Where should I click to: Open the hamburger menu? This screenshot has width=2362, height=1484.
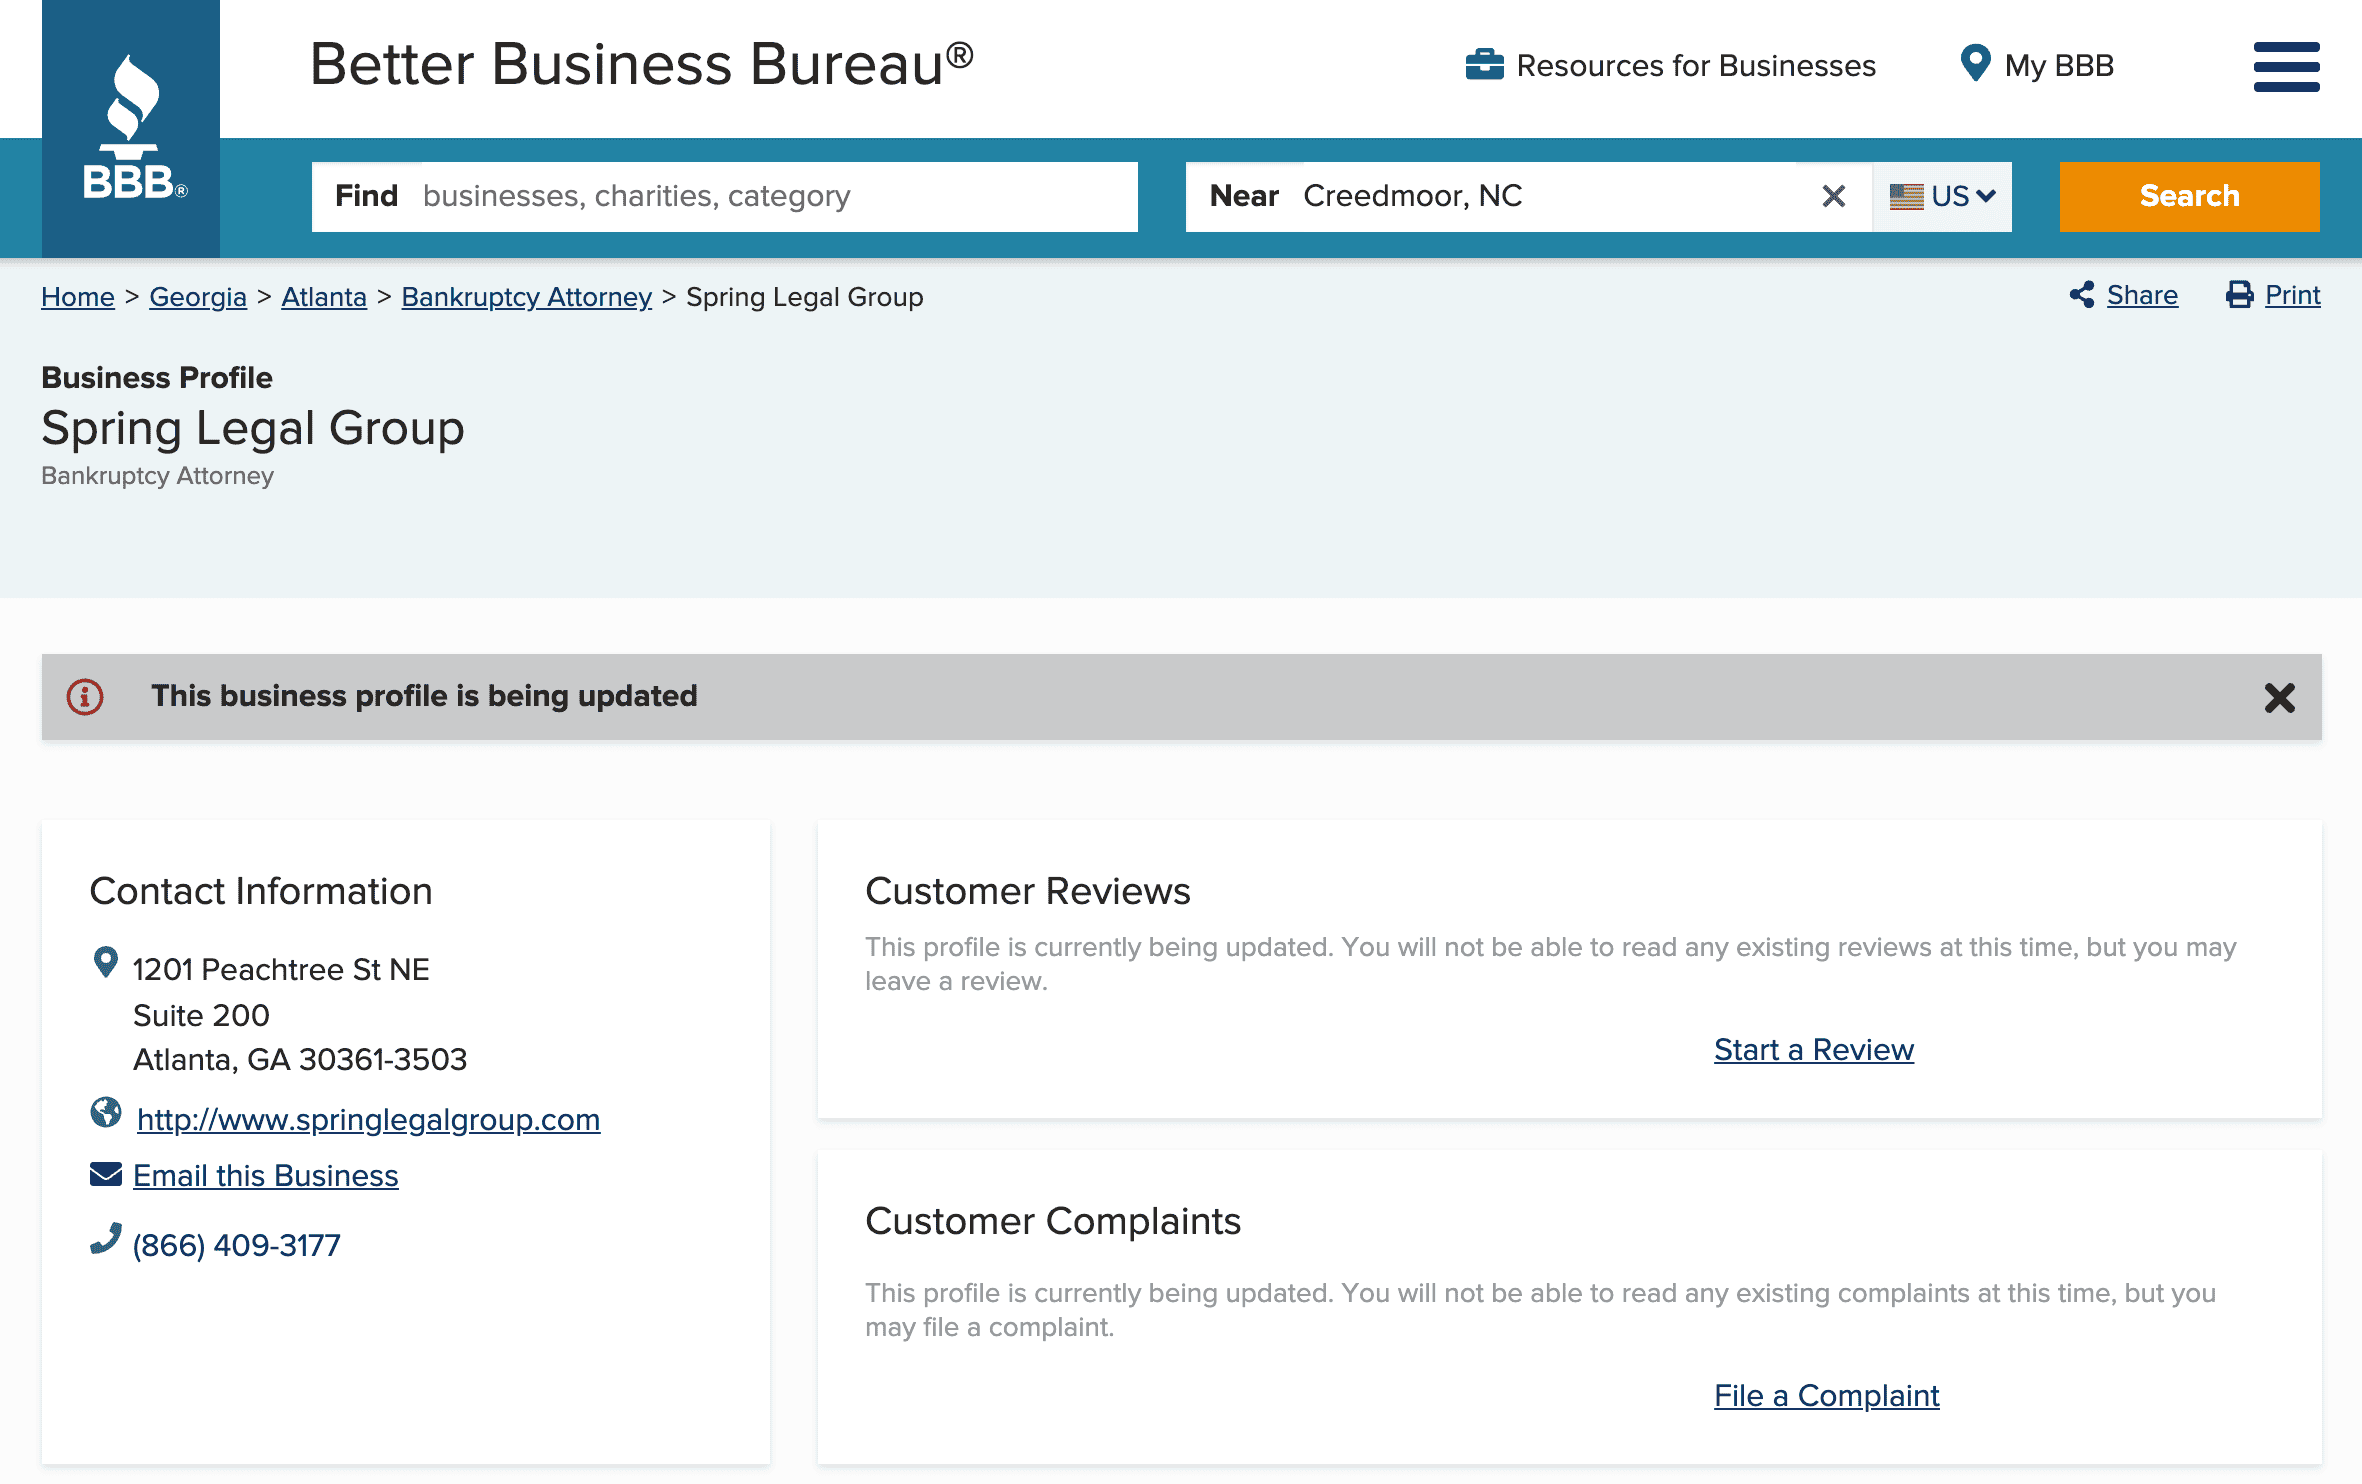[2286, 67]
